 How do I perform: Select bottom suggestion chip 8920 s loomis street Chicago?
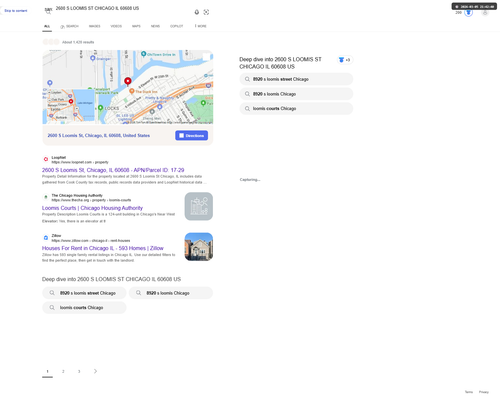pyautogui.click(x=84, y=293)
